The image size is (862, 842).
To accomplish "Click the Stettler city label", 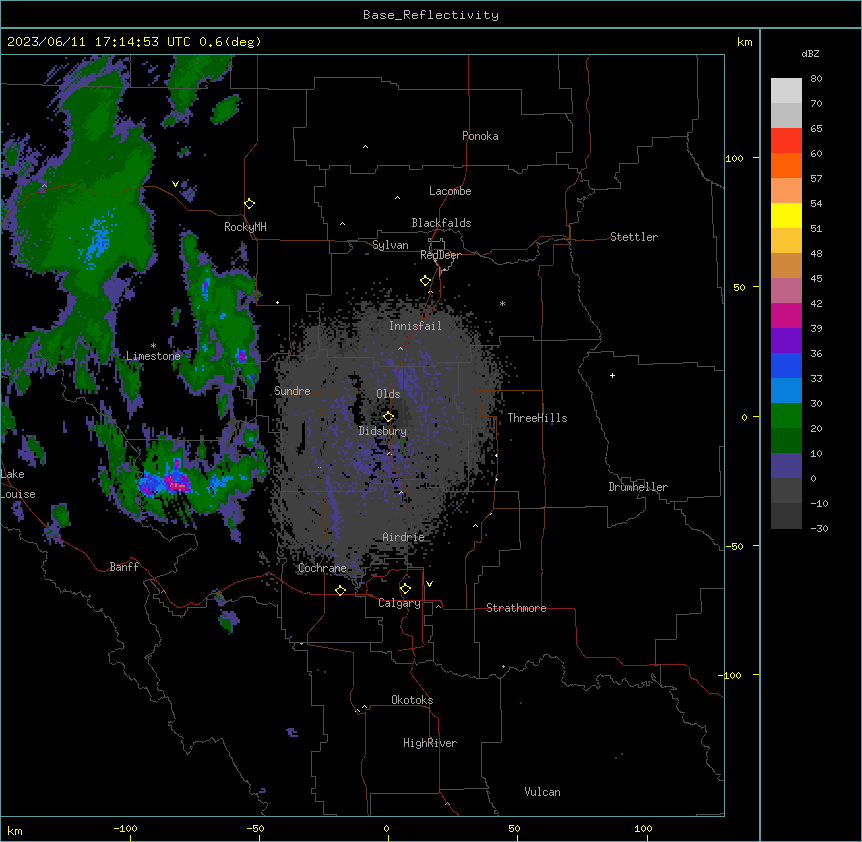I will coord(633,237).
